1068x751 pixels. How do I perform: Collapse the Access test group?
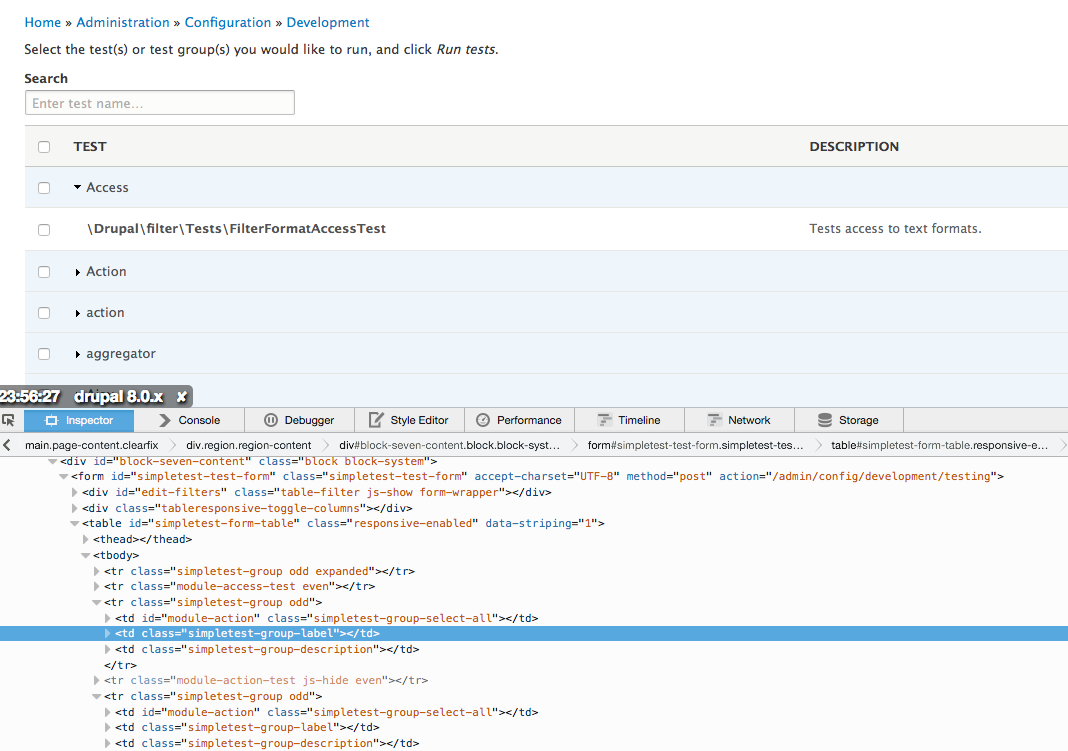click(x=78, y=188)
